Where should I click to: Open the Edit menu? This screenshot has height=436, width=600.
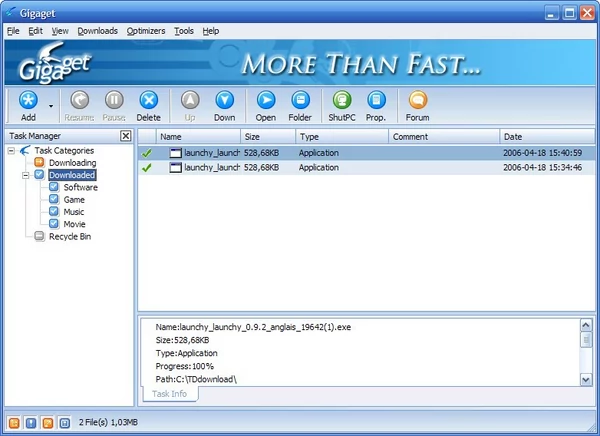click(36, 31)
